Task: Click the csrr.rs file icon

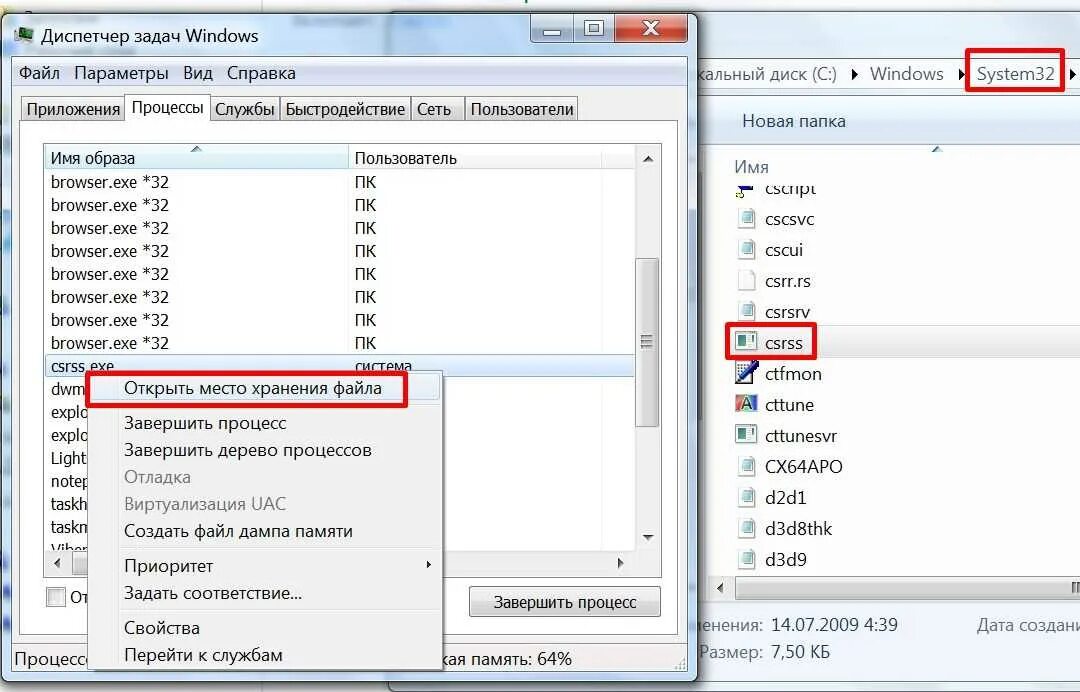Action: [746, 281]
